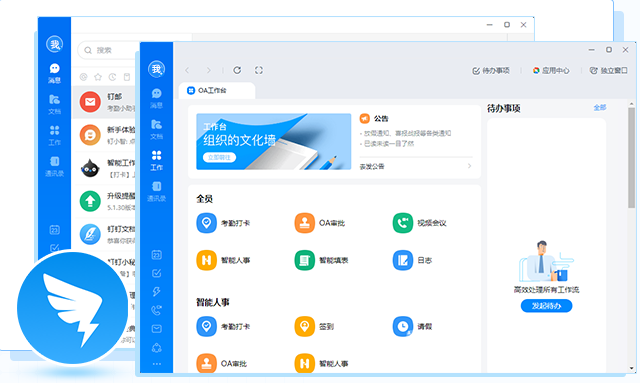Viewport: 640px width, 383px height.
Task: Click the fullscreen expand icon in the toolbar
Action: (259, 70)
